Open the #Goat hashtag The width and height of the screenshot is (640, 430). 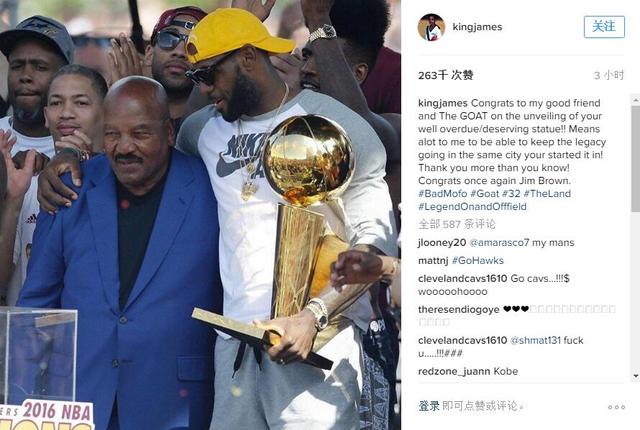coord(484,193)
